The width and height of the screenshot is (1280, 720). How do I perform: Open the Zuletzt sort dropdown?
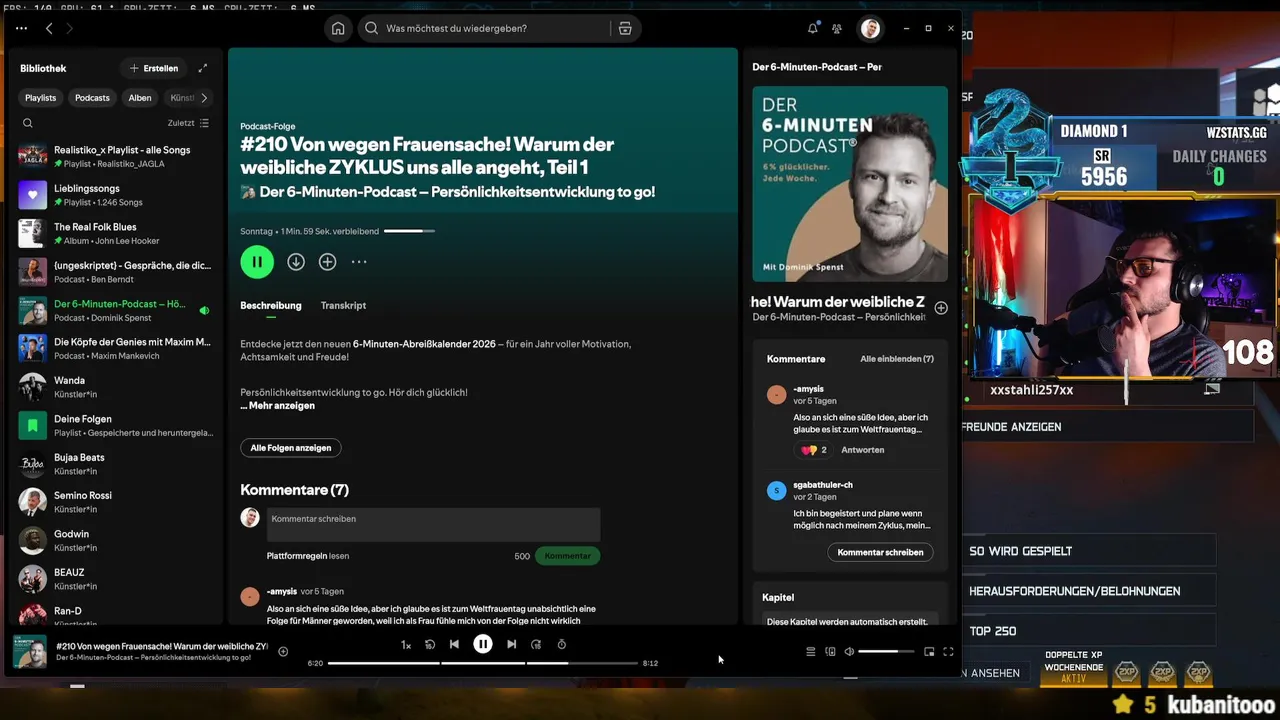188,123
